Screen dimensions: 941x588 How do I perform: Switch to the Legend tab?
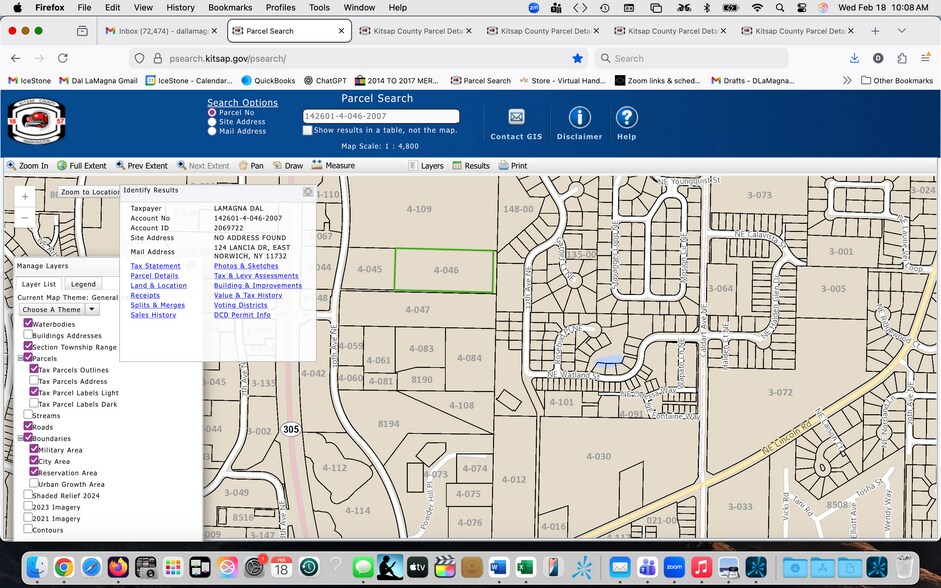pyautogui.click(x=83, y=284)
